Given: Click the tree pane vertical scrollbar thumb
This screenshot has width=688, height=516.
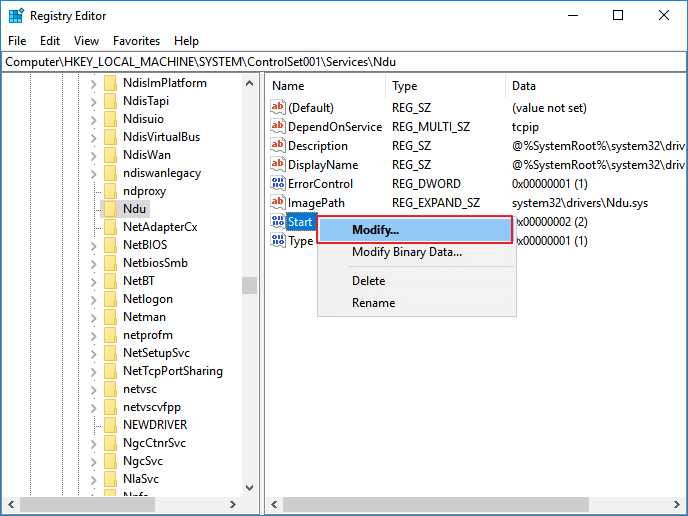Looking at the screenshot, I should tap(249, 285).
